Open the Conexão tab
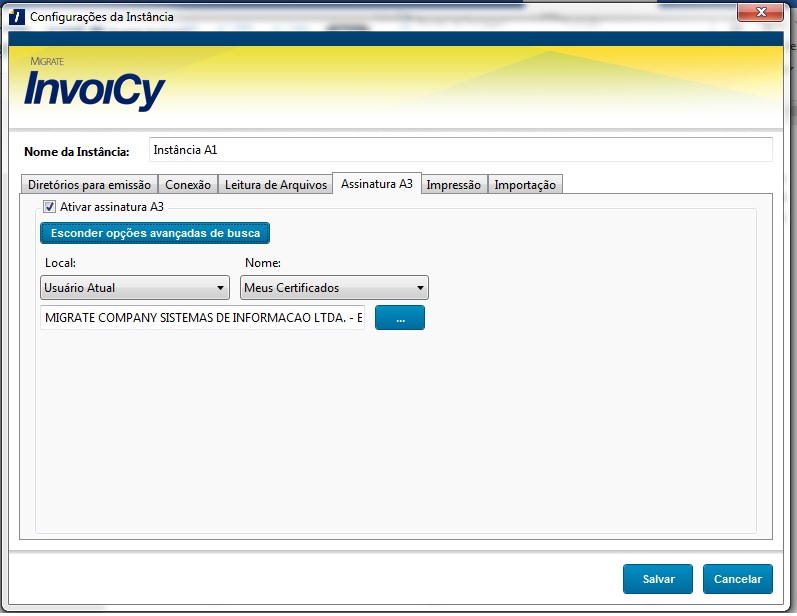 188,185
